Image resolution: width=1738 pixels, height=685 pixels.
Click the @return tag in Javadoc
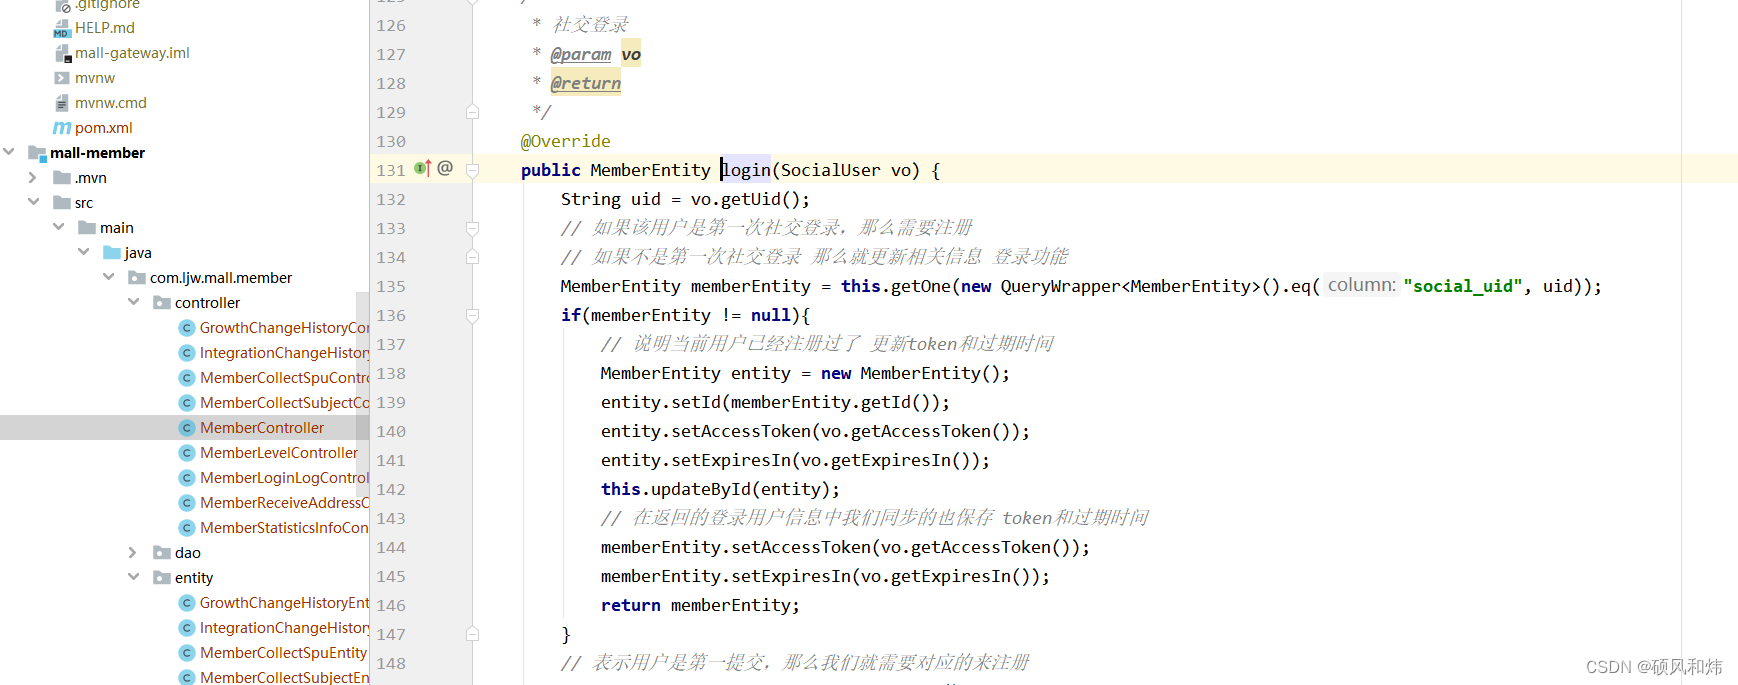[586, 83]
